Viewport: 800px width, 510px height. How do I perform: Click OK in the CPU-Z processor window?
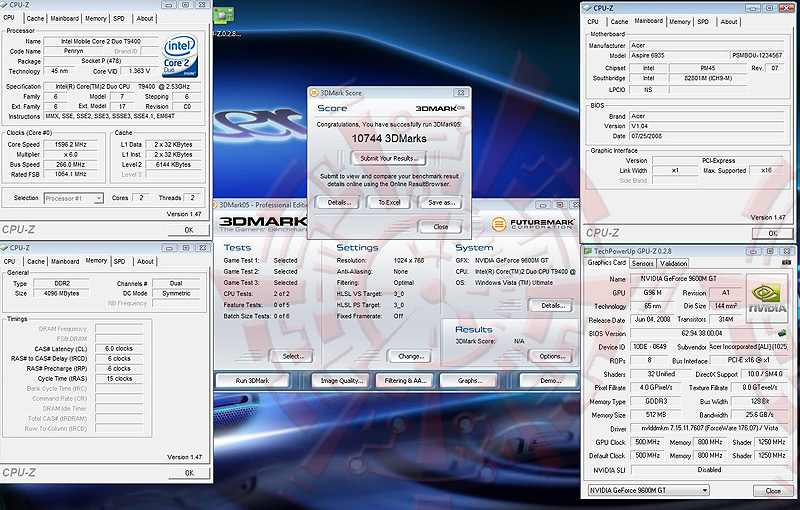(x=189, y=230)
